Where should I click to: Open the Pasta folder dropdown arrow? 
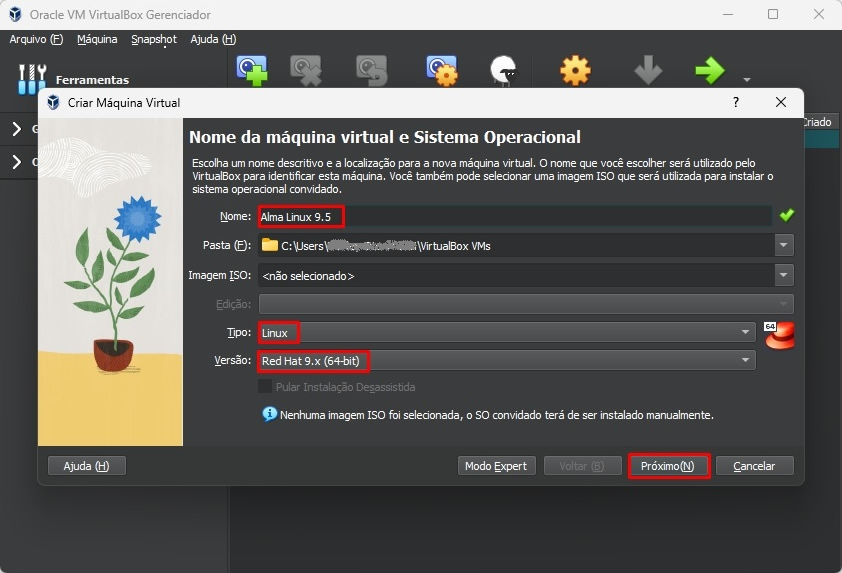(783, 245)
